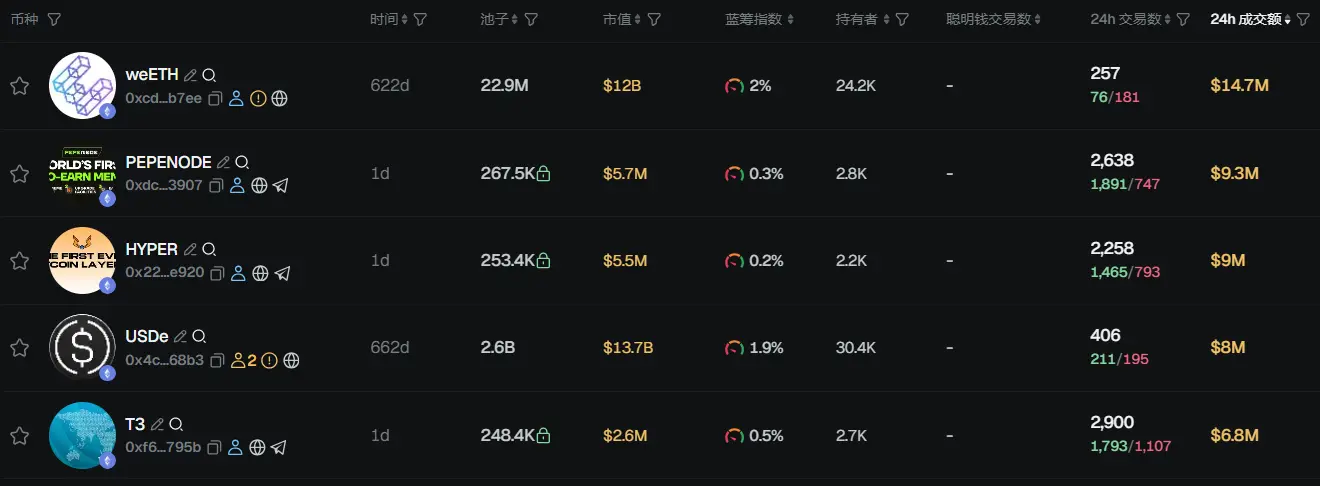This screenshot has width=1320, height=486.
Task: Copy the weETH contract address
Action: click(216, 99)
